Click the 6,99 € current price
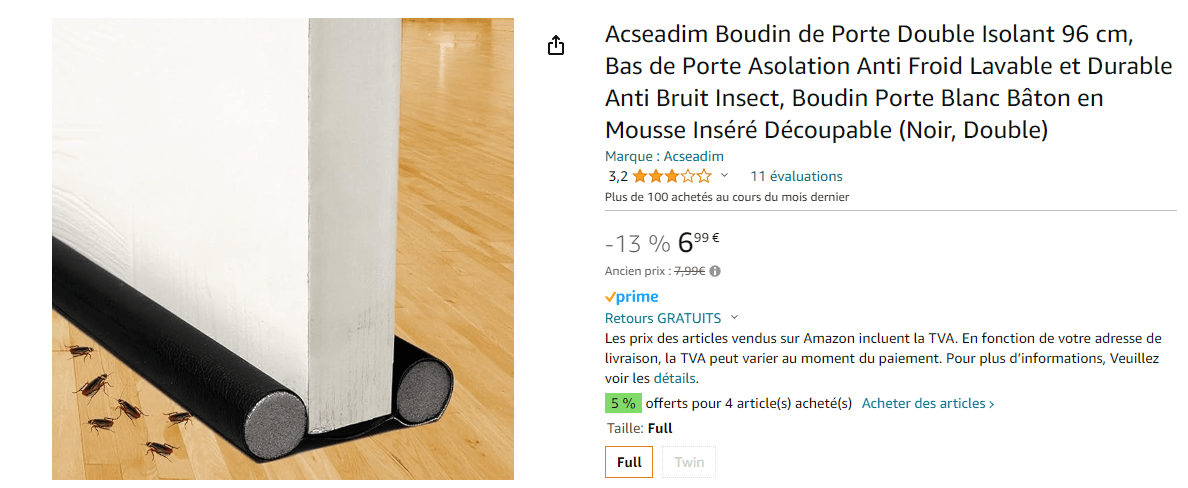Image resolution: width=1188 pixels, height=488 pixels. pyautogui.click(x=698, y=243)
